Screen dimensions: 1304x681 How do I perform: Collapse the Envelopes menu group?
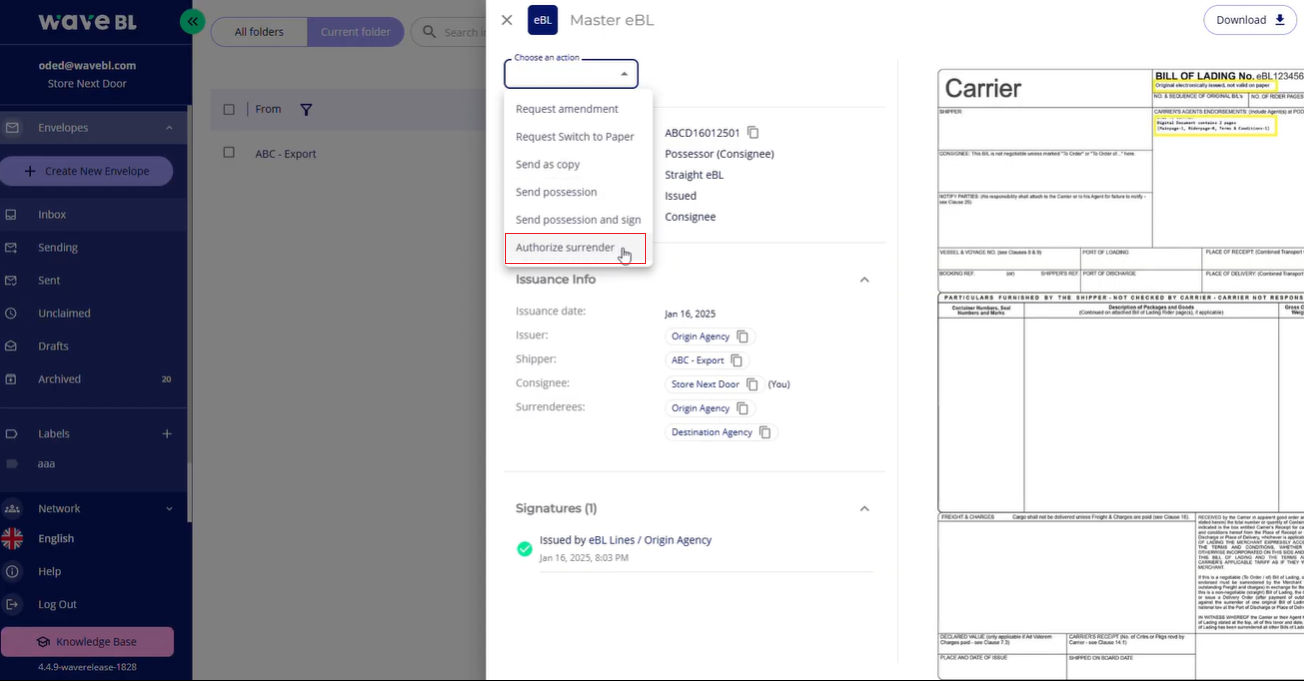pos(169,128)
